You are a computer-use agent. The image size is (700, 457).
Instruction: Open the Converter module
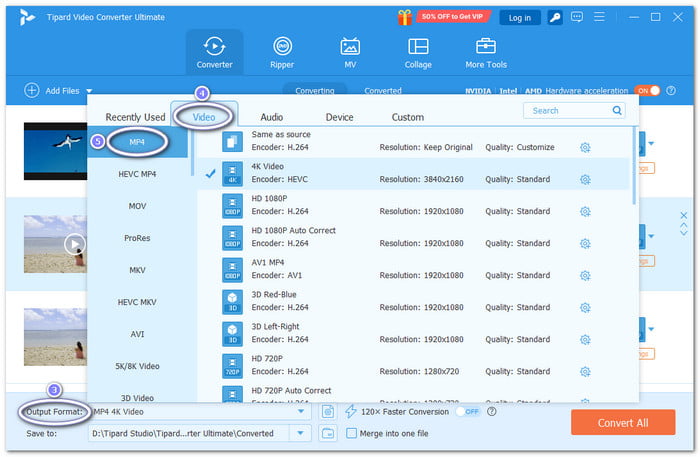(214, 53)
